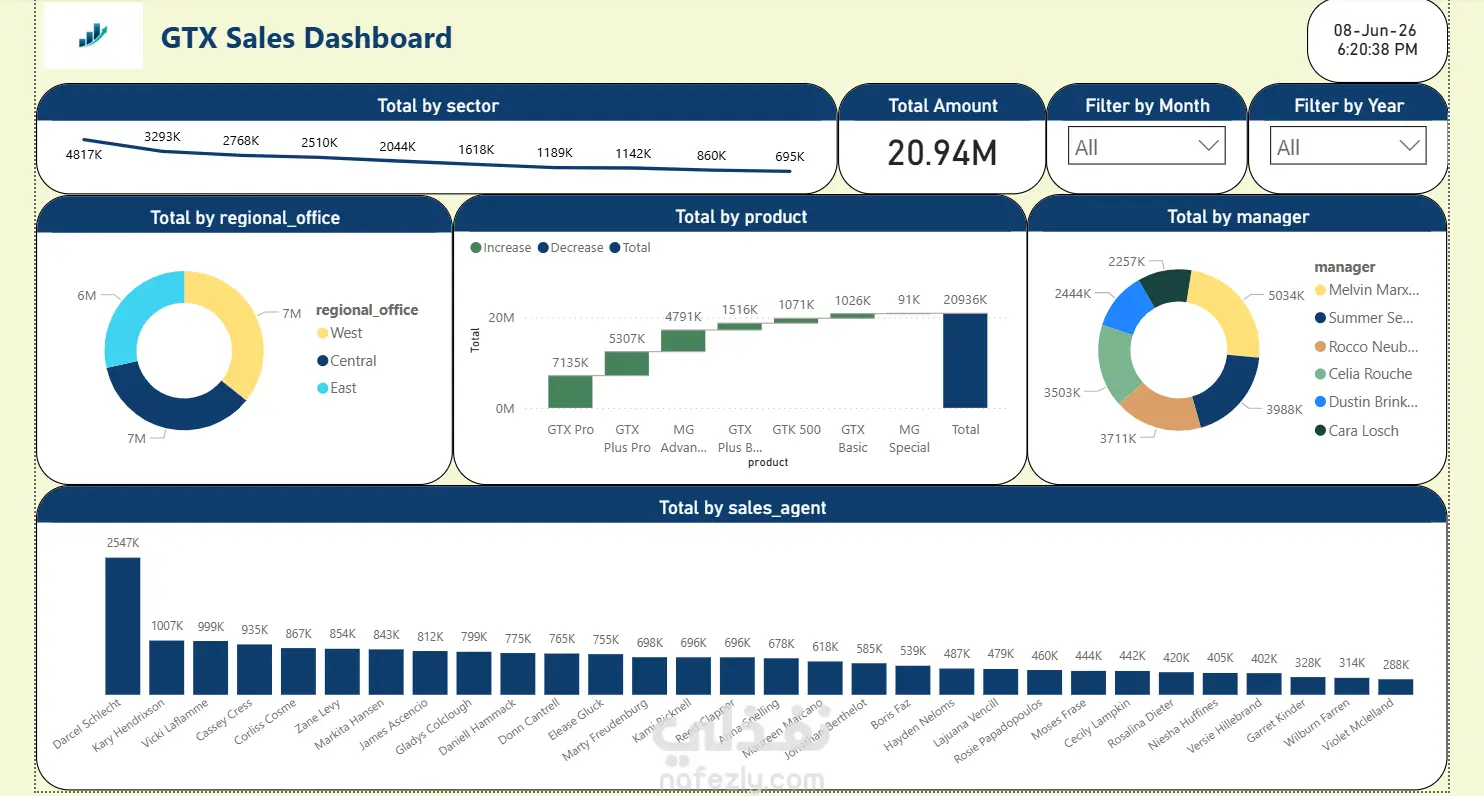Click the 695K sector data label
The image size is (1484, 796).
pyautogui.click(x=790, y=157)
